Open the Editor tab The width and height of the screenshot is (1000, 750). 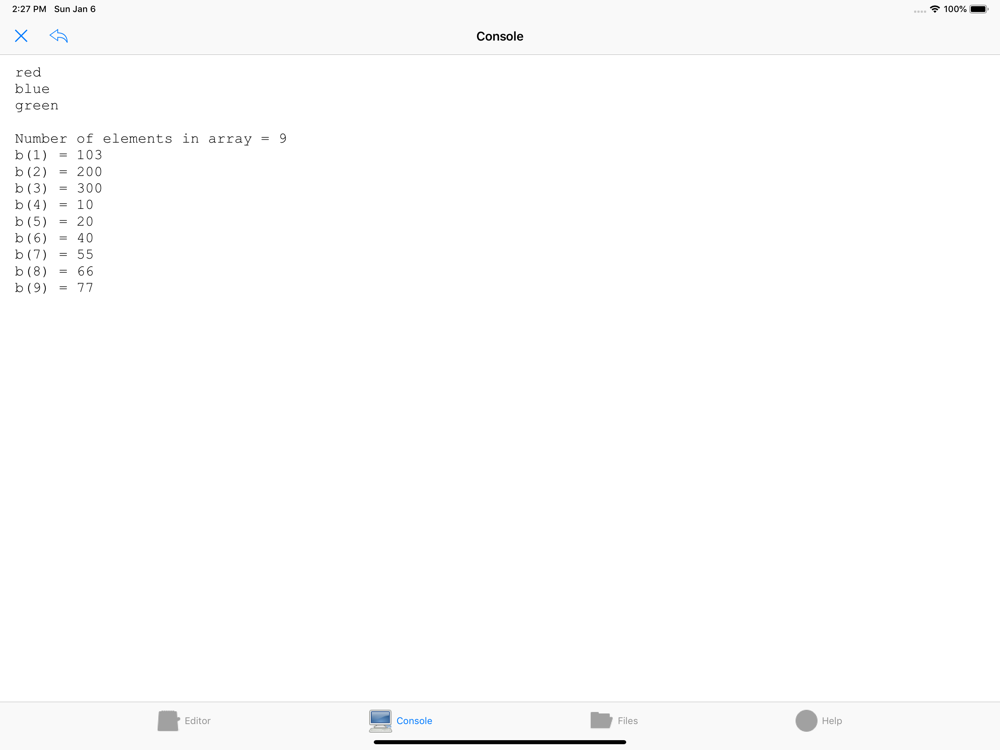pos(184,721)
